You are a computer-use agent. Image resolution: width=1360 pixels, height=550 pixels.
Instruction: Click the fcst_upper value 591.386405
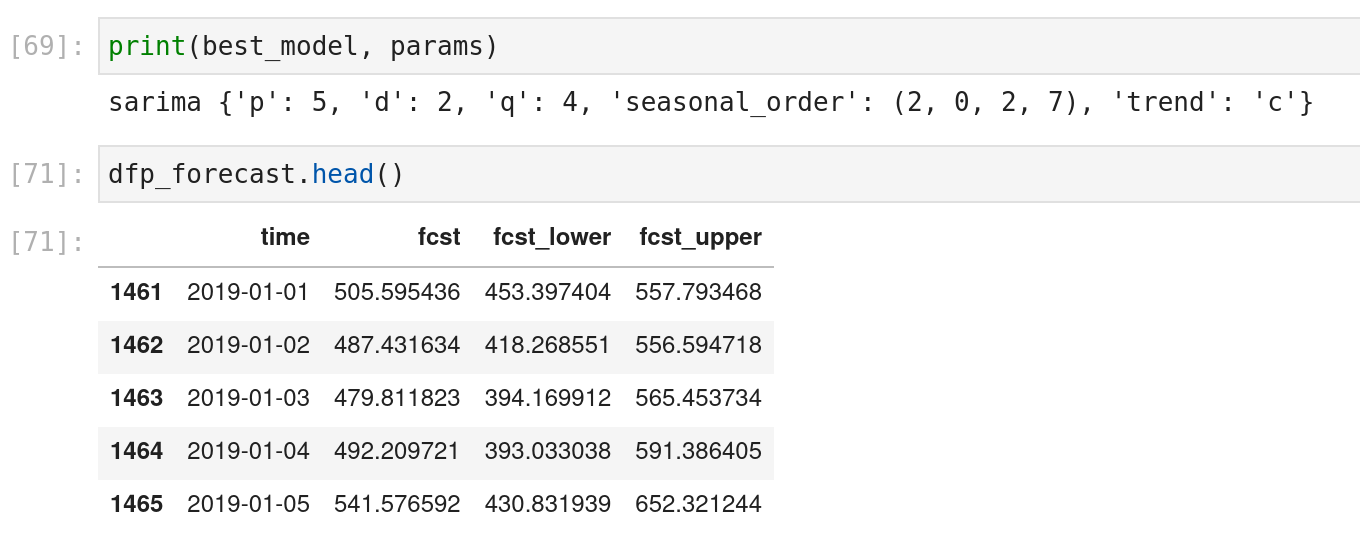pos(698,451)
